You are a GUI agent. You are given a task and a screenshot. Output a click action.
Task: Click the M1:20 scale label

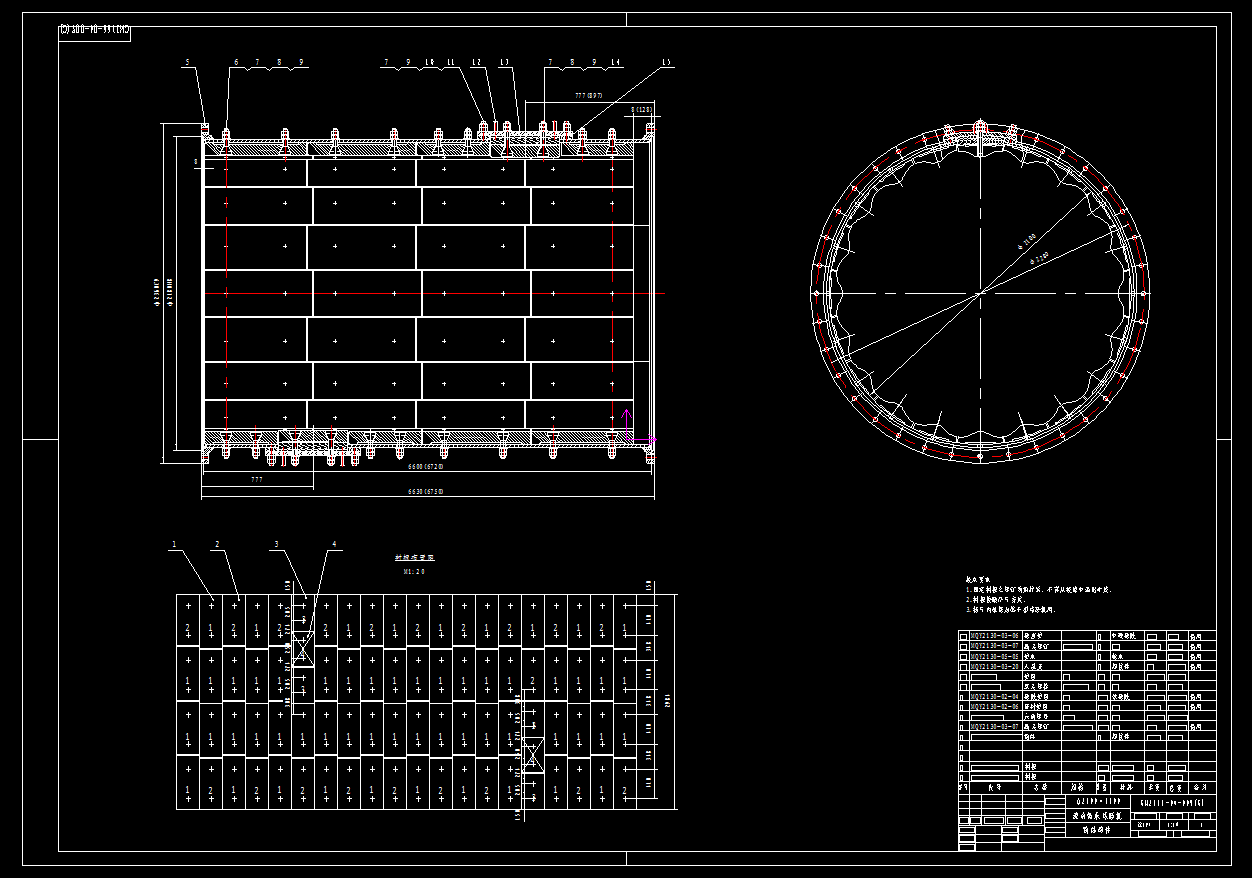[414, 572]
